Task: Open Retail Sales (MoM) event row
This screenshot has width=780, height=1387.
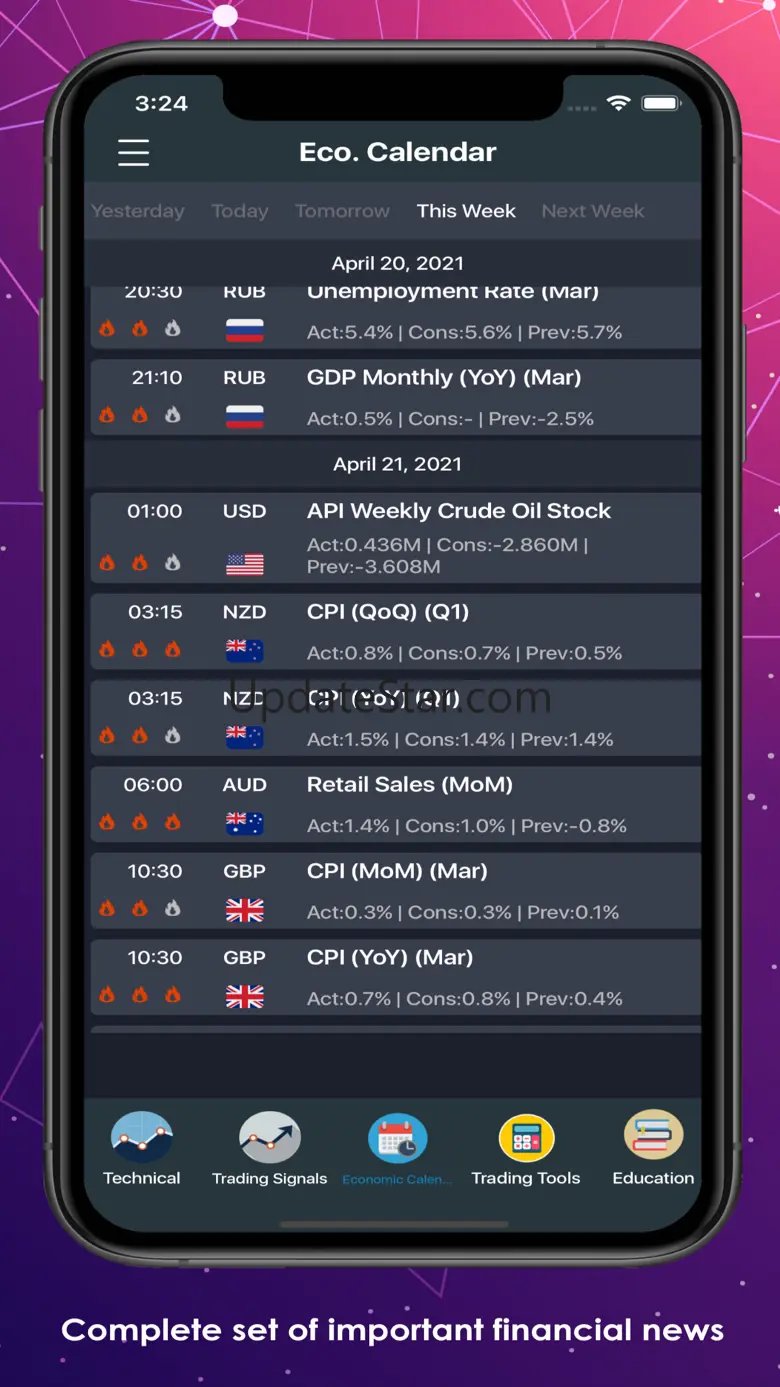Action: [410, 785]
